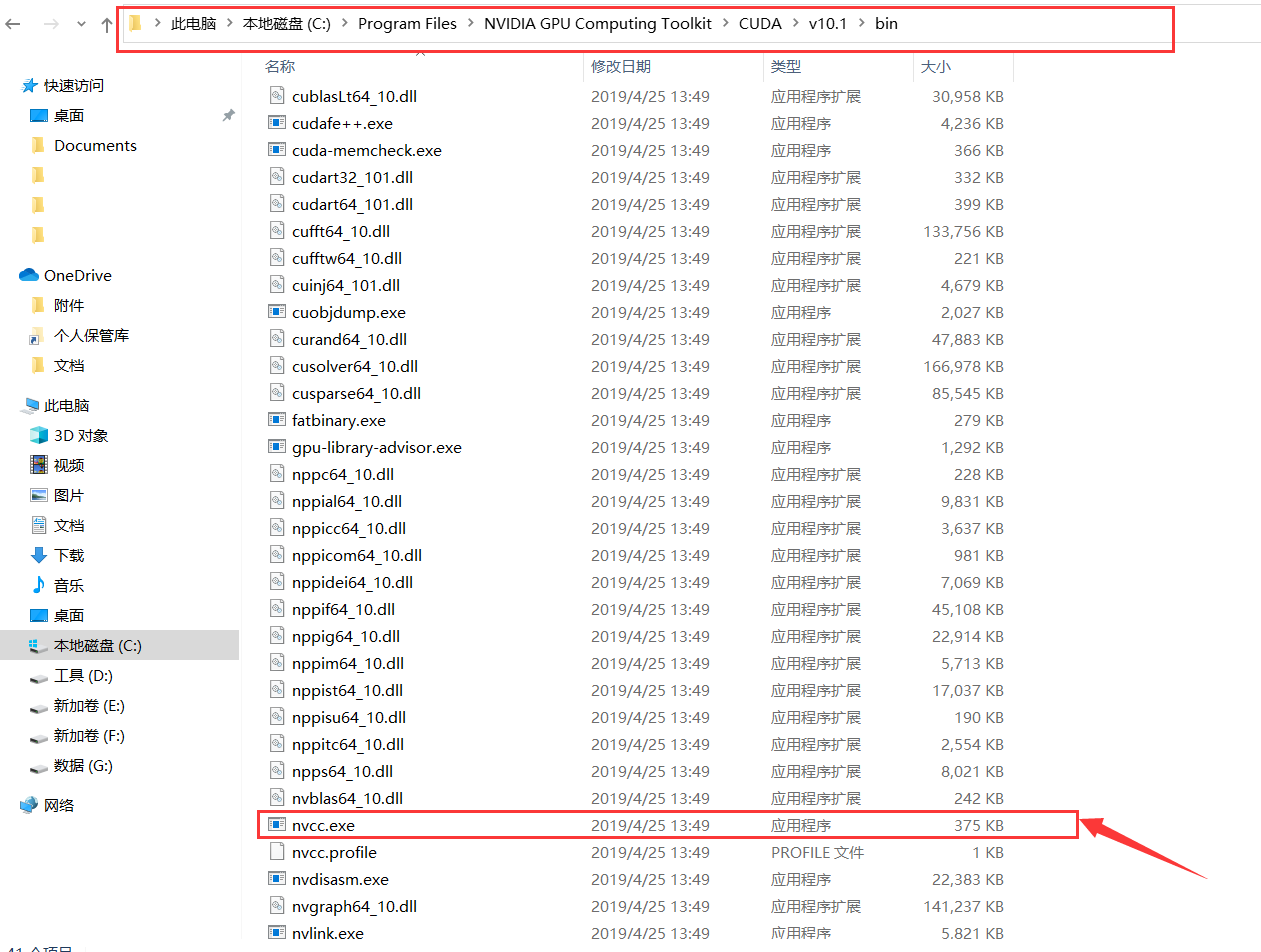Select cuinj64_101.dll file name
The image size is (1261, 952).
(346, 285)
